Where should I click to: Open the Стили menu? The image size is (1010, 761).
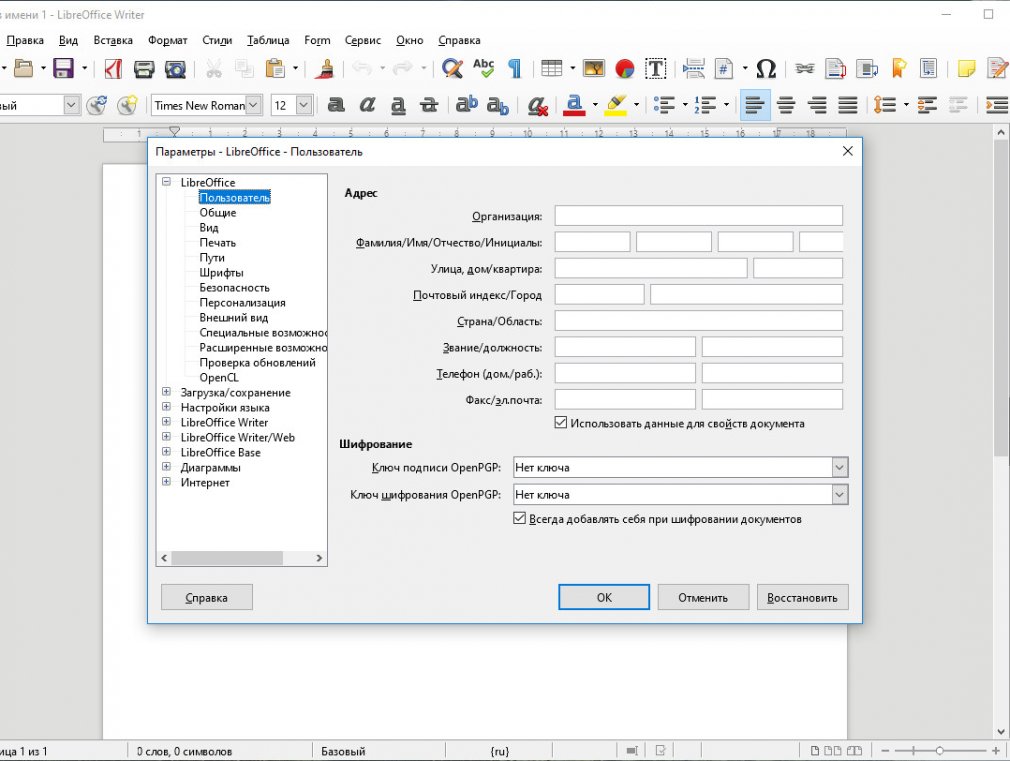(x=217, y=40)
